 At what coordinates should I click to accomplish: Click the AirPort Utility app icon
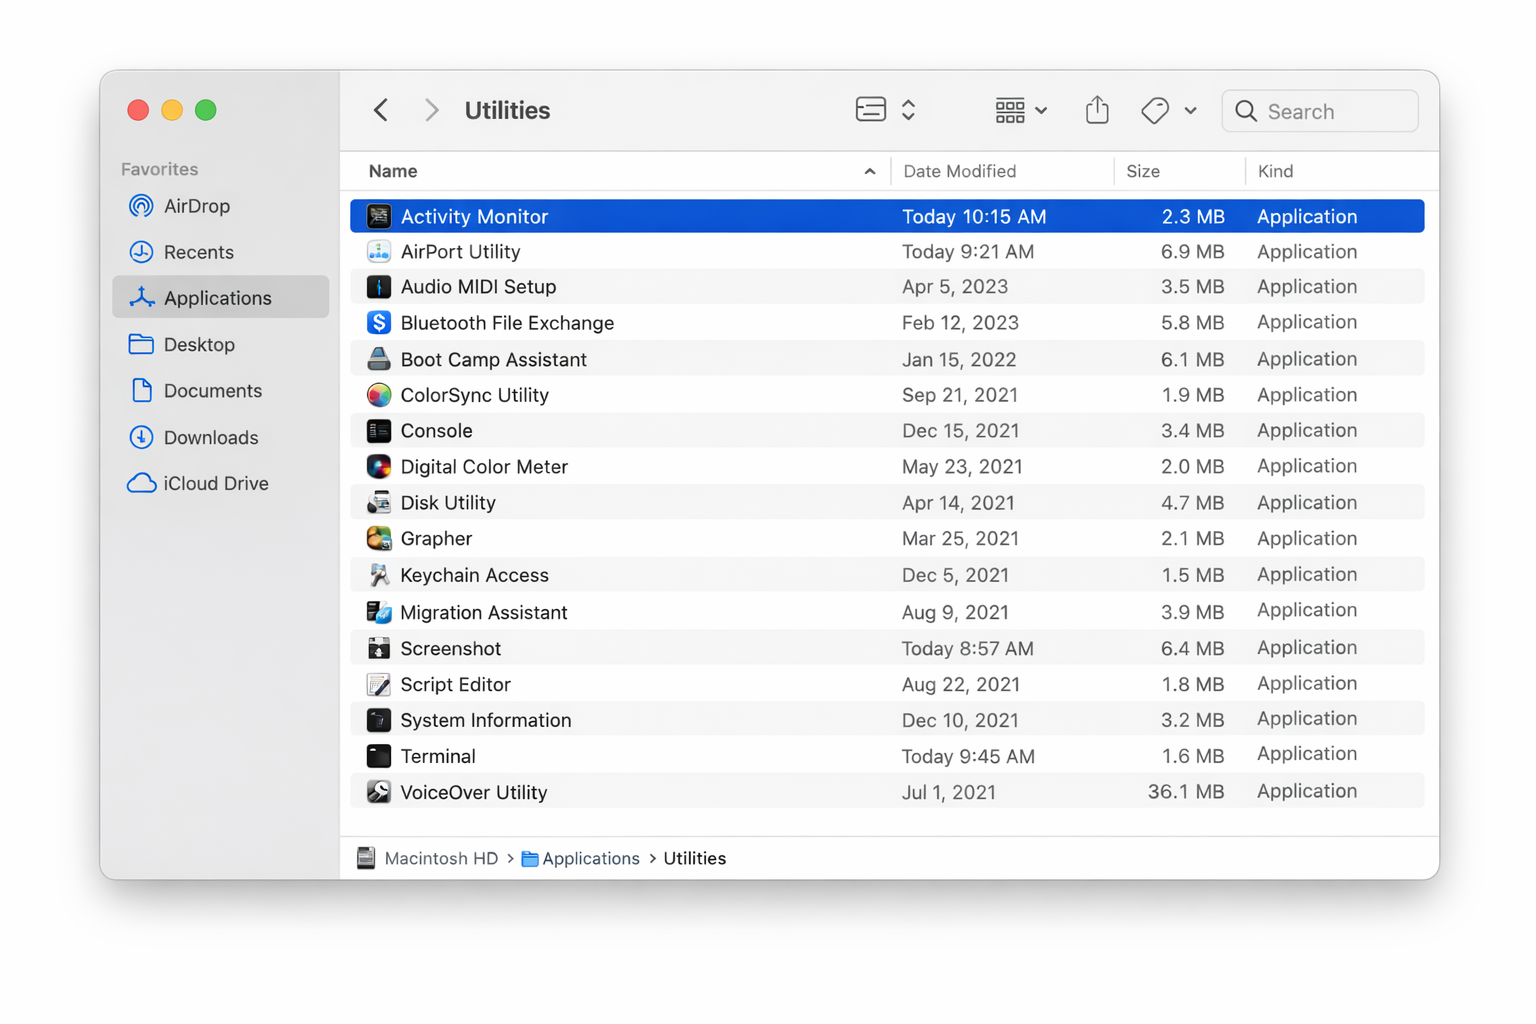coord(378,252)
